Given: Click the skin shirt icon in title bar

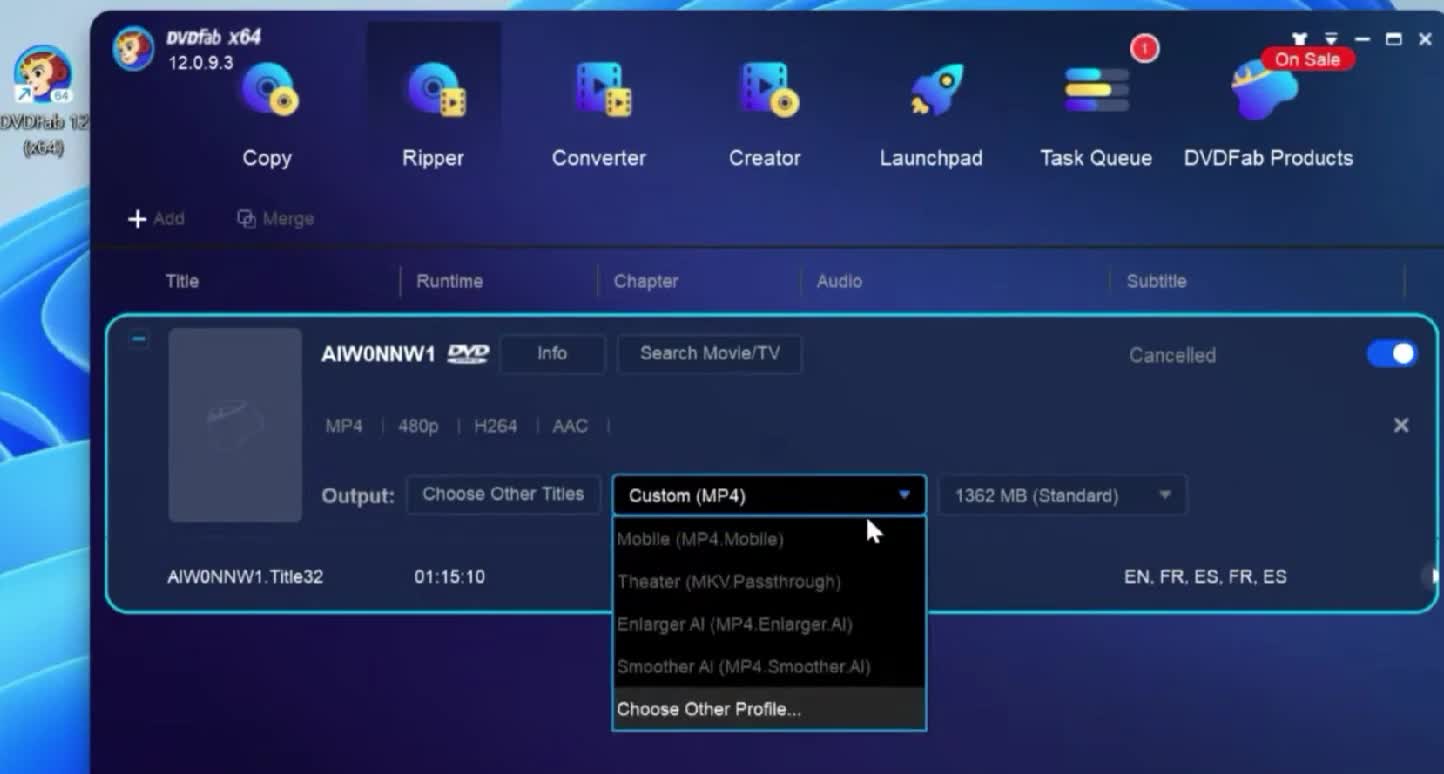Looking at the screenshot, I should (x=1299, y=39).
